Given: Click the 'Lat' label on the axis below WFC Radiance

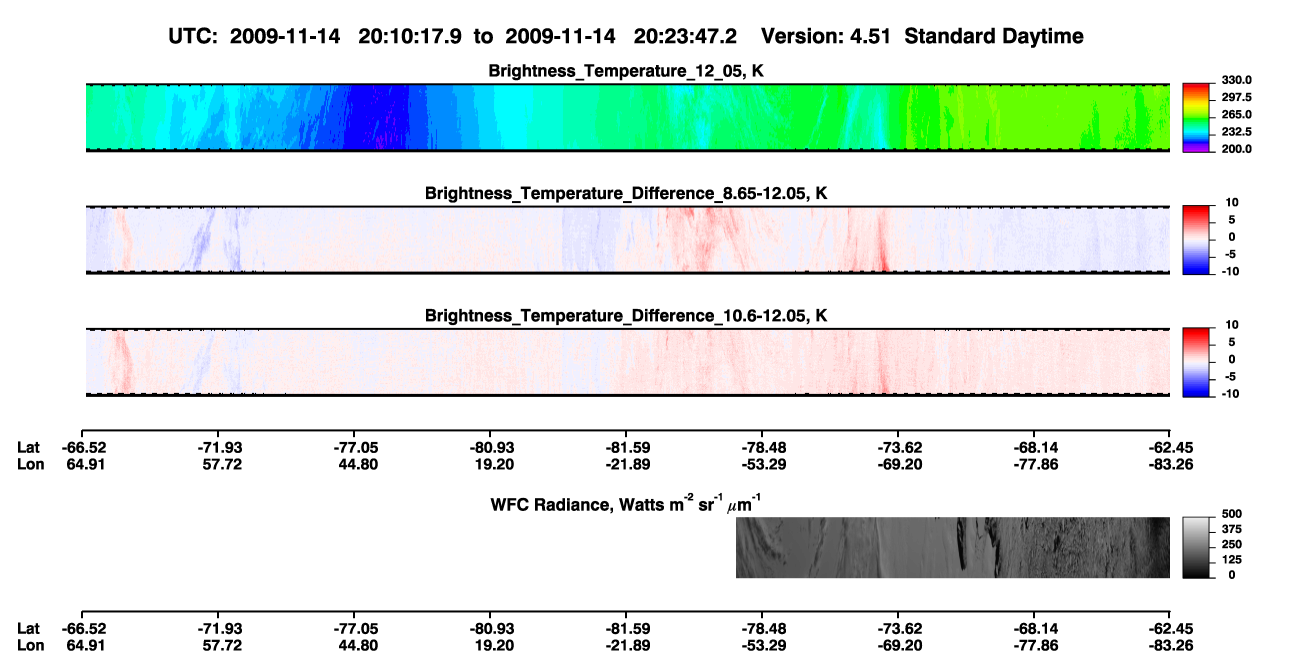Looking at the screenshot, I should (x=28, y=628).
